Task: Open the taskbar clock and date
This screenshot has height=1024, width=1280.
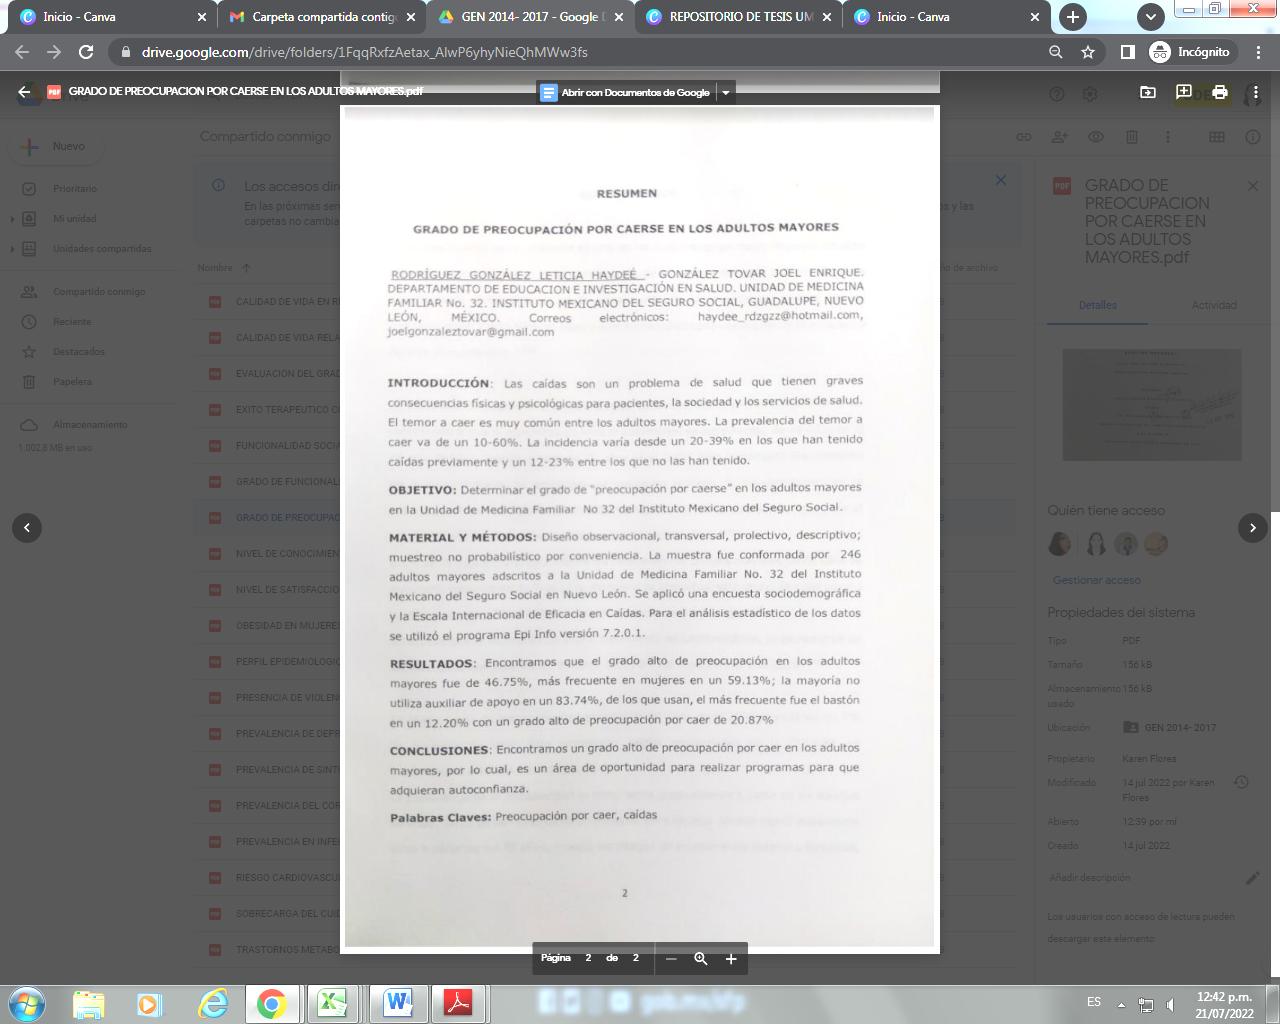Action: [1224, 1004]
